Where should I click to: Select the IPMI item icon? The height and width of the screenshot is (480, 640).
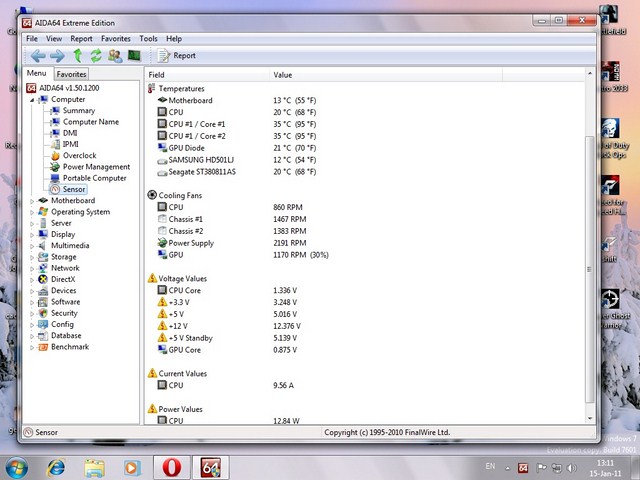pos(55,144)
